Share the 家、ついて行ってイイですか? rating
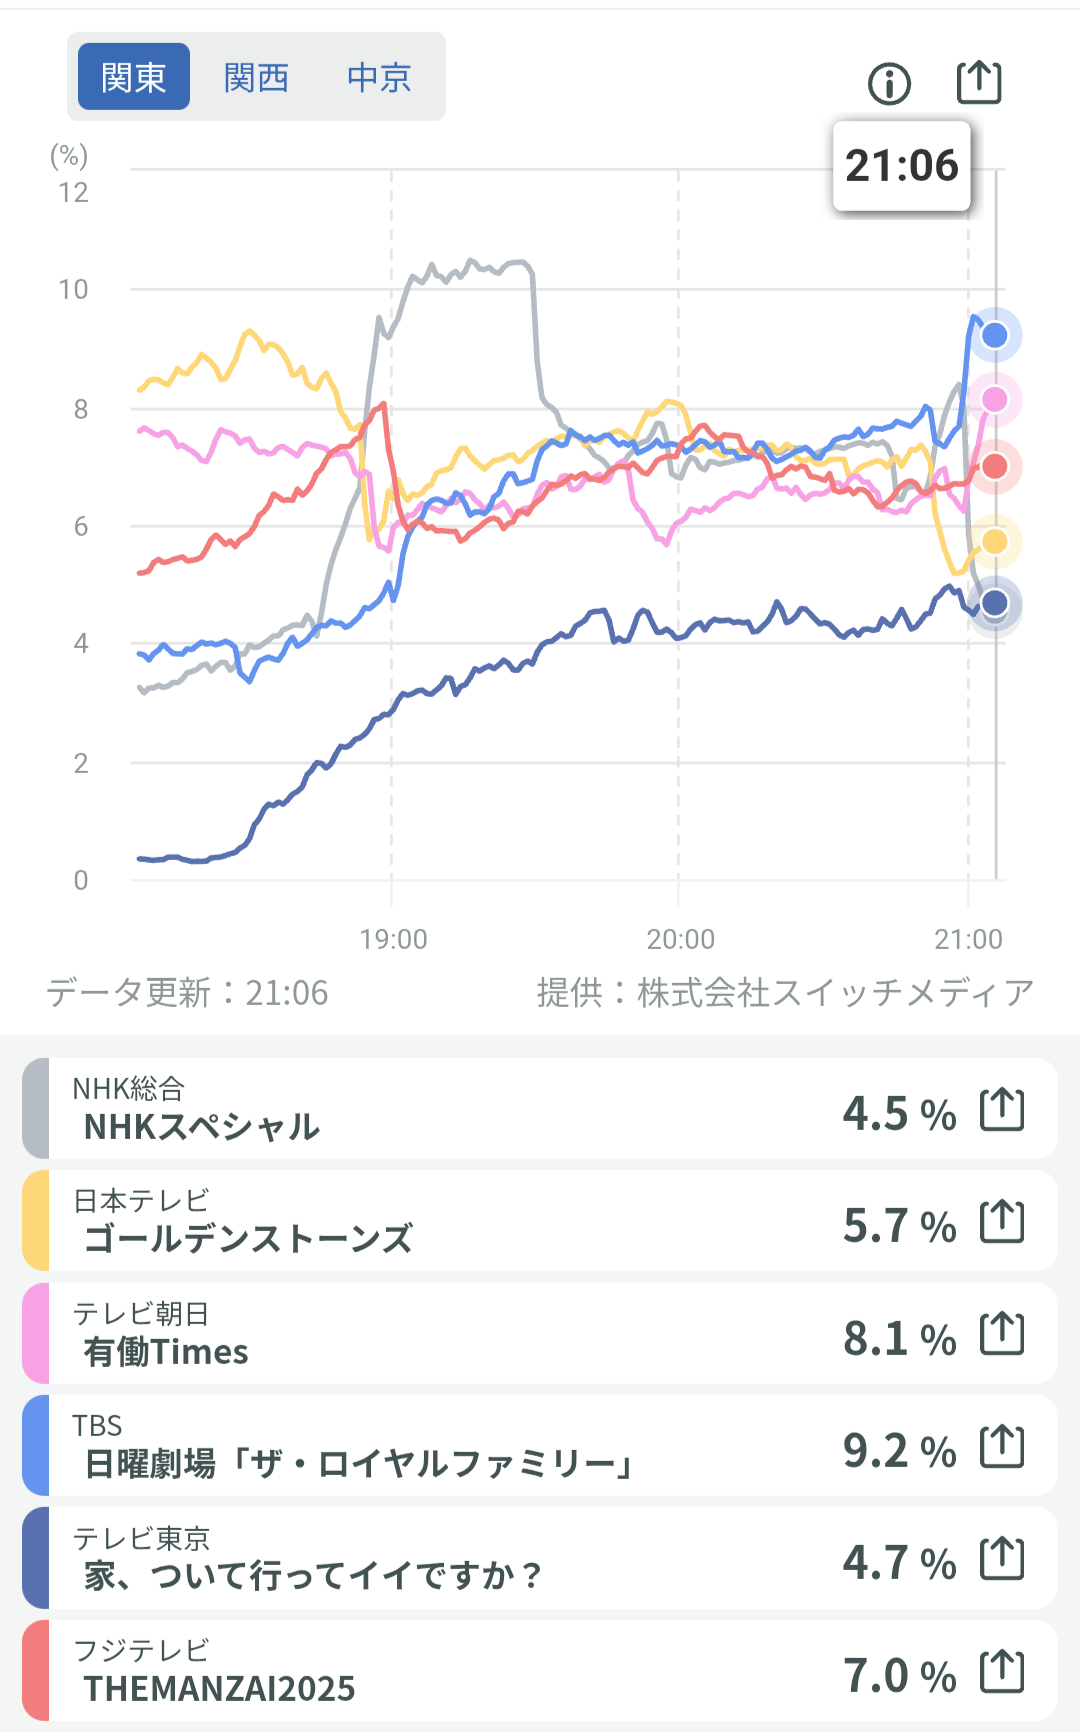1080x1732 pixels. coord(1002,1559)
